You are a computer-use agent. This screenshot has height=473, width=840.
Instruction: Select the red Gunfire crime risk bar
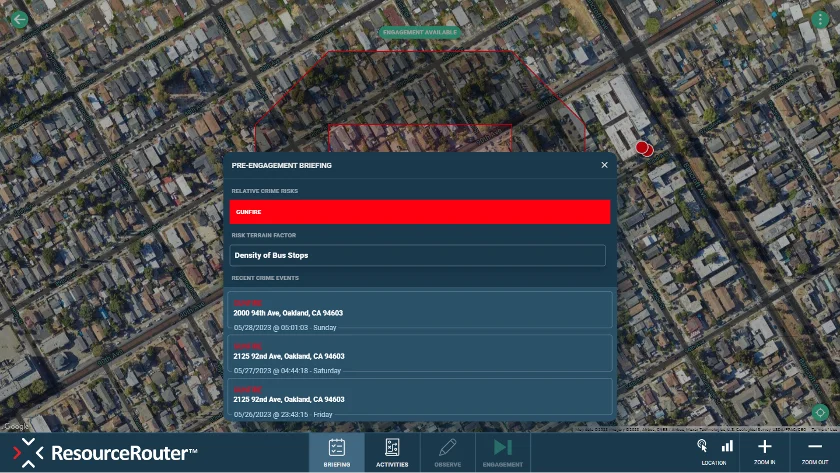[419, 212]
